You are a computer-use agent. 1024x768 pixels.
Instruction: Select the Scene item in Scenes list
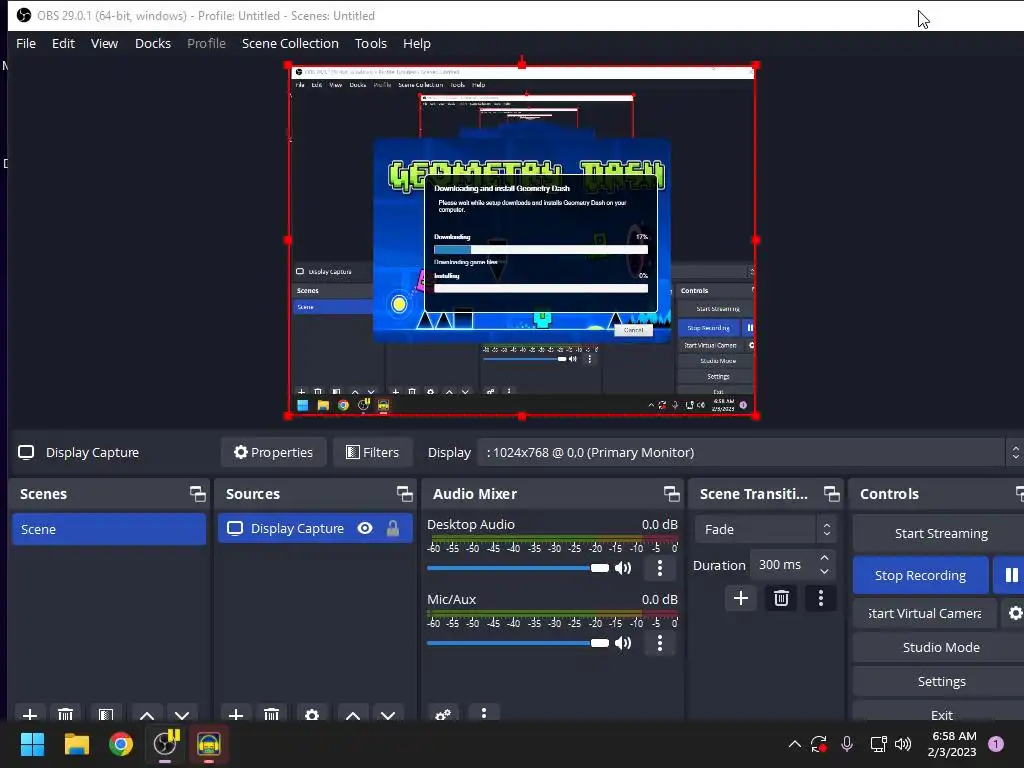pyautogui.click(x=109, y=529)
